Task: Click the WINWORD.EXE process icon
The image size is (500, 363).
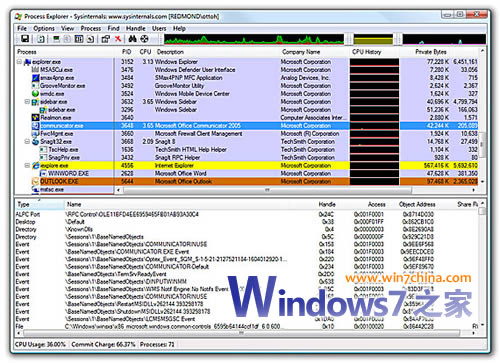Action: [43, 174]
